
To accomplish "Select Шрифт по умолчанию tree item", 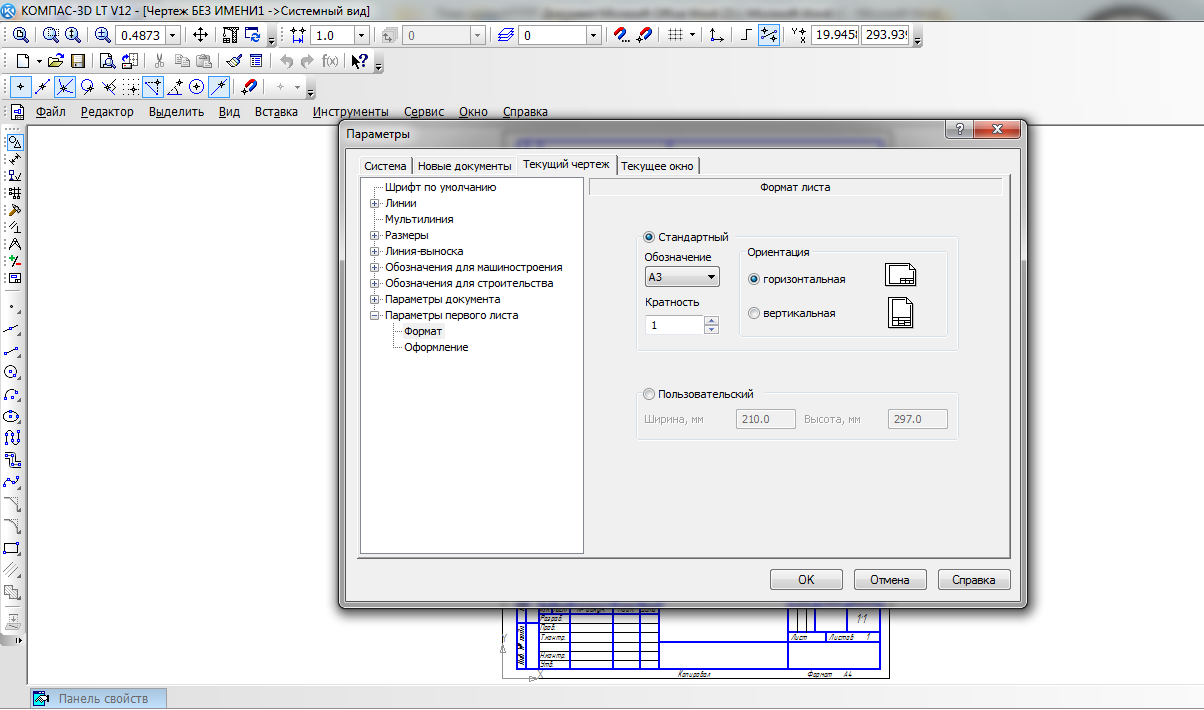I will coord(440,187).
